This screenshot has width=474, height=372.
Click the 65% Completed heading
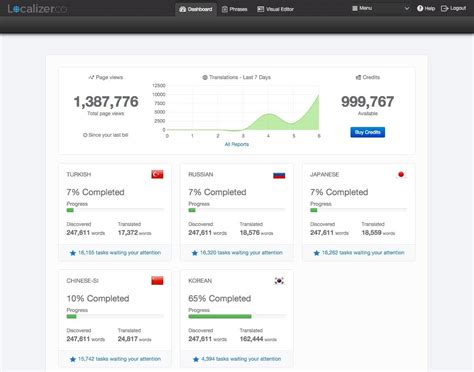pyautogui.click(x=220, y=299)
